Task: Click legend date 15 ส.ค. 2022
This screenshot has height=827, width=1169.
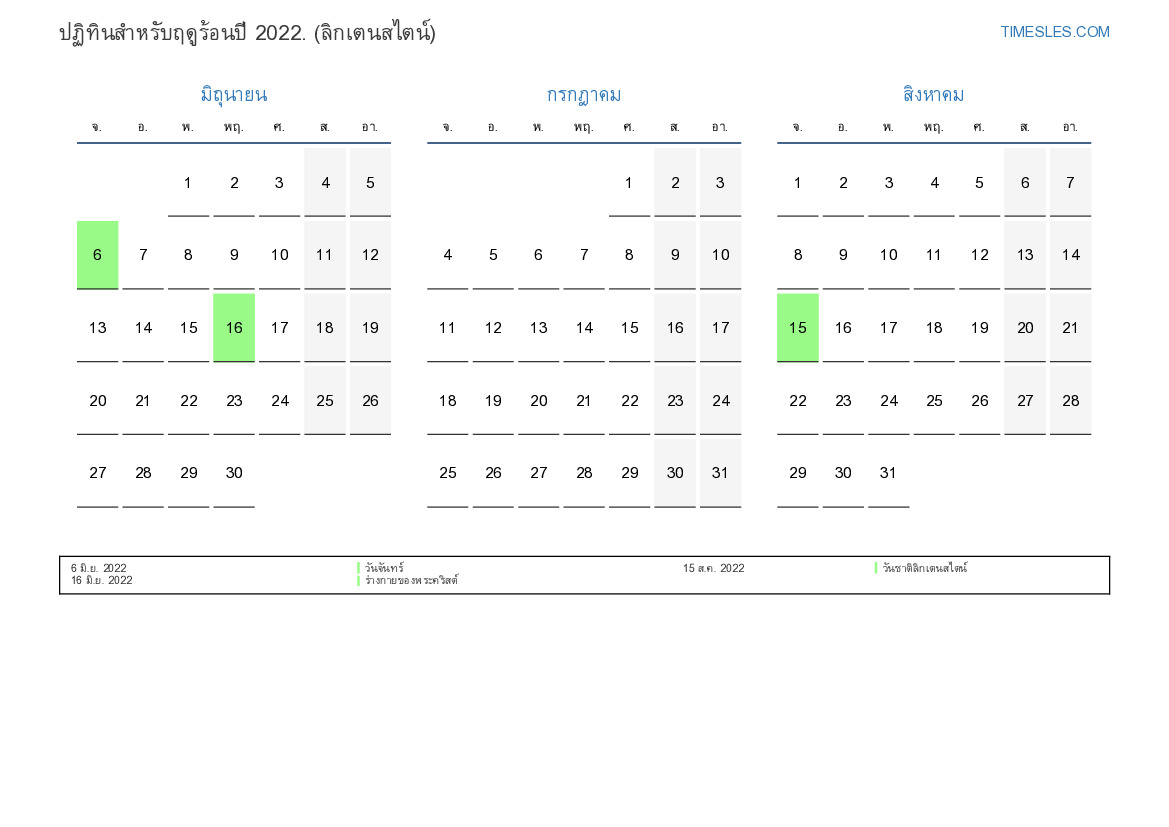Action: (713, 568)
